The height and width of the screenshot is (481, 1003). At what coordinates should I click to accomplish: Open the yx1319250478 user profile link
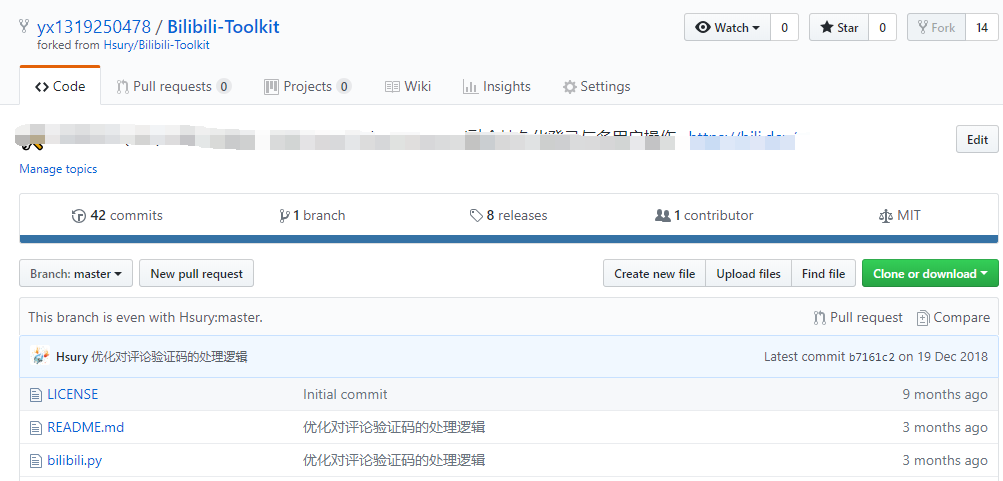point(94,27)
